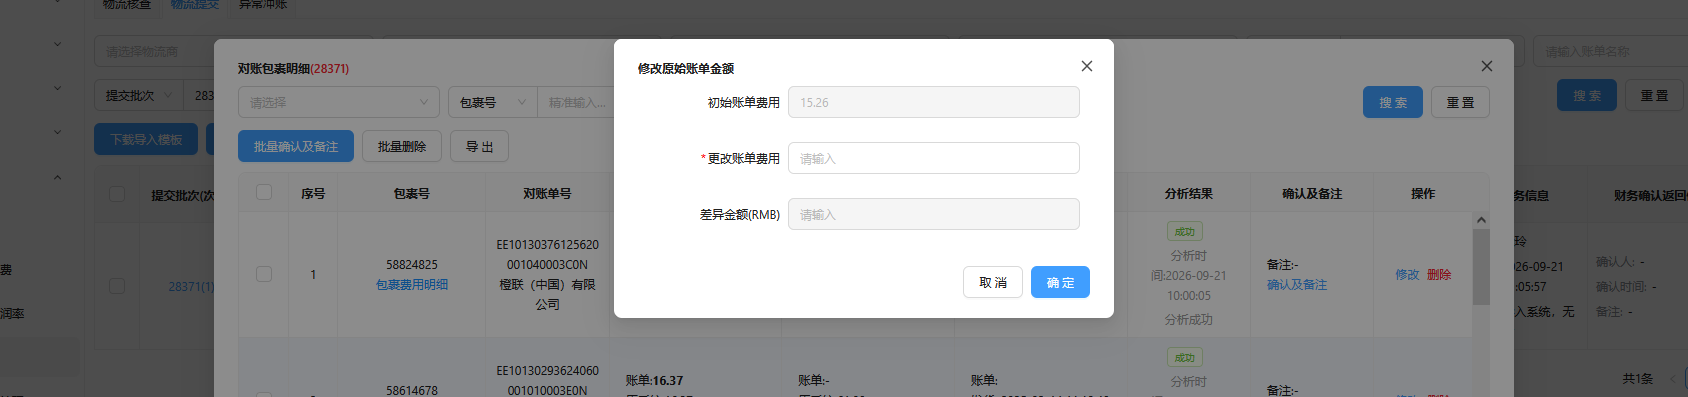Click the 分析结果 column header
The height and width of the screenshot is (397, 1688).
[x=1189, y=193]
